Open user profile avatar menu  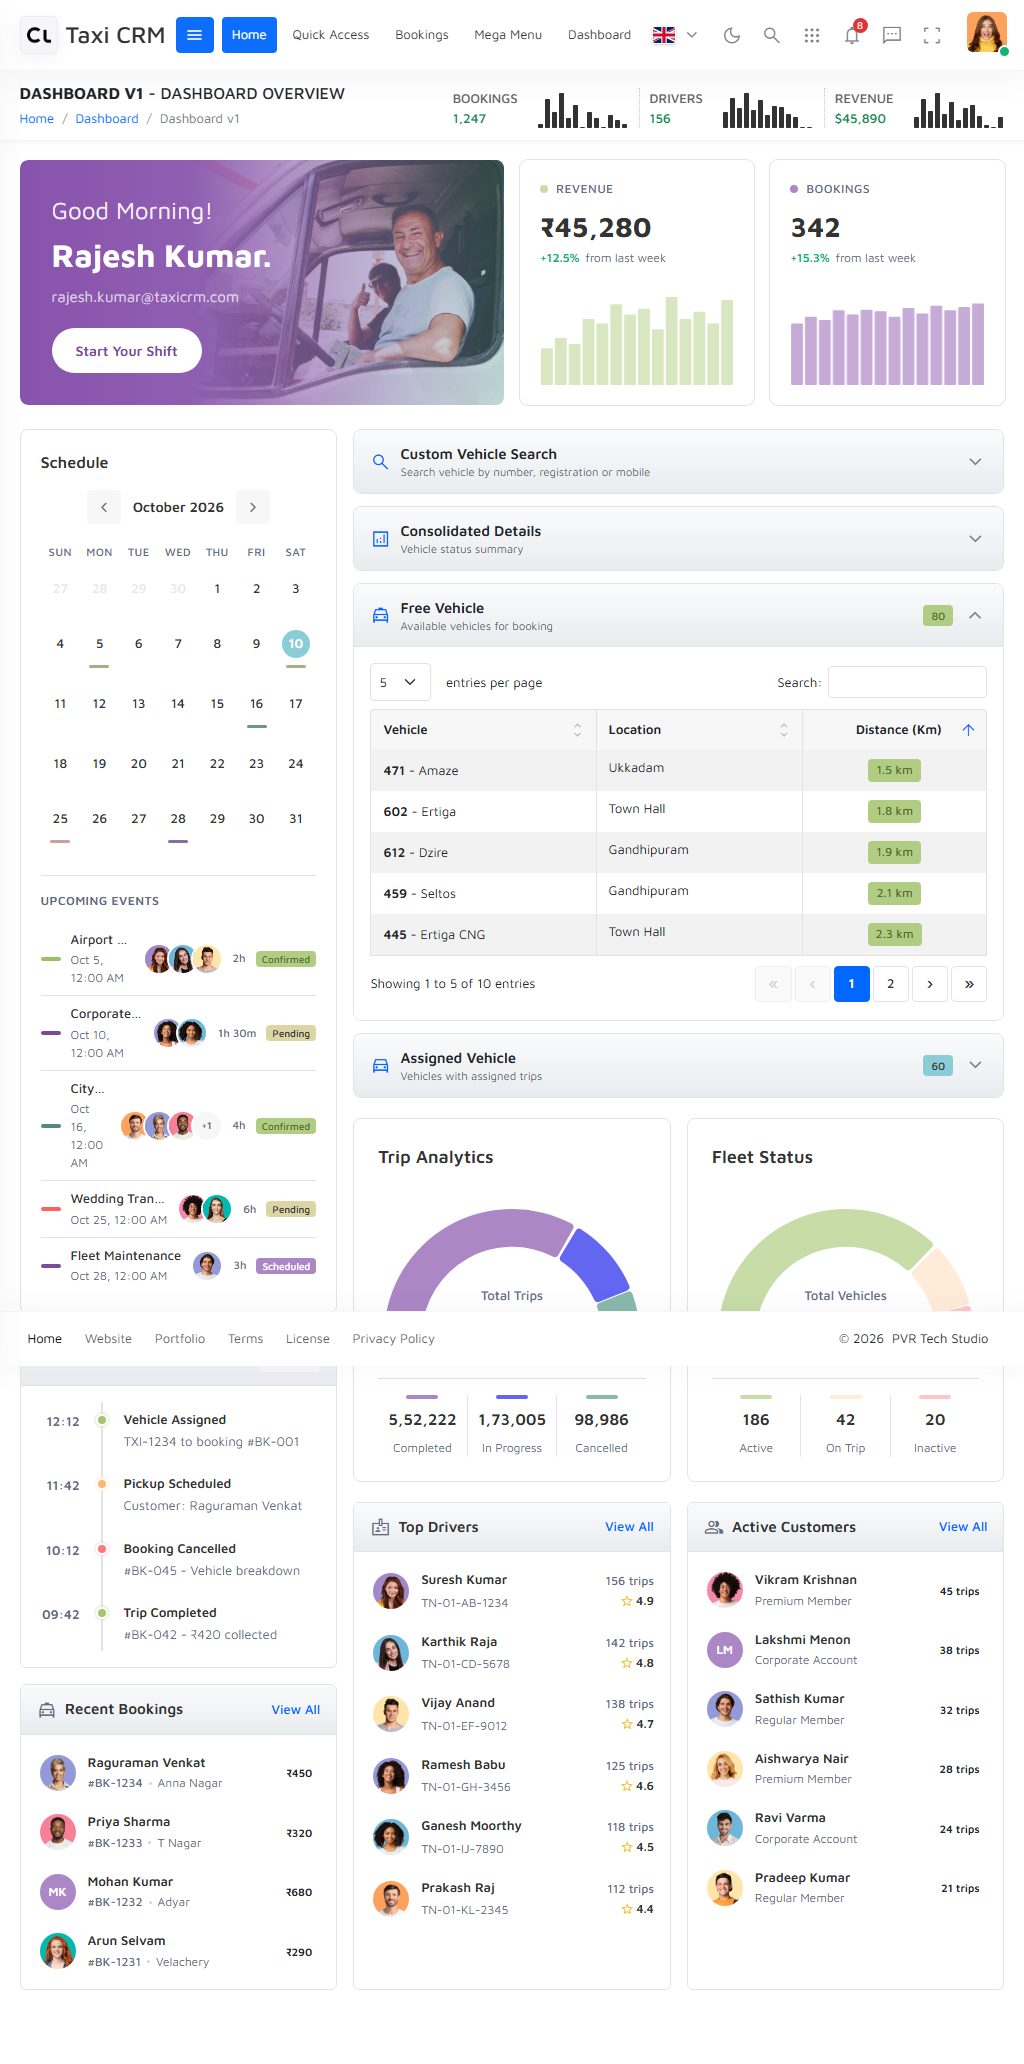coord(987,33)
